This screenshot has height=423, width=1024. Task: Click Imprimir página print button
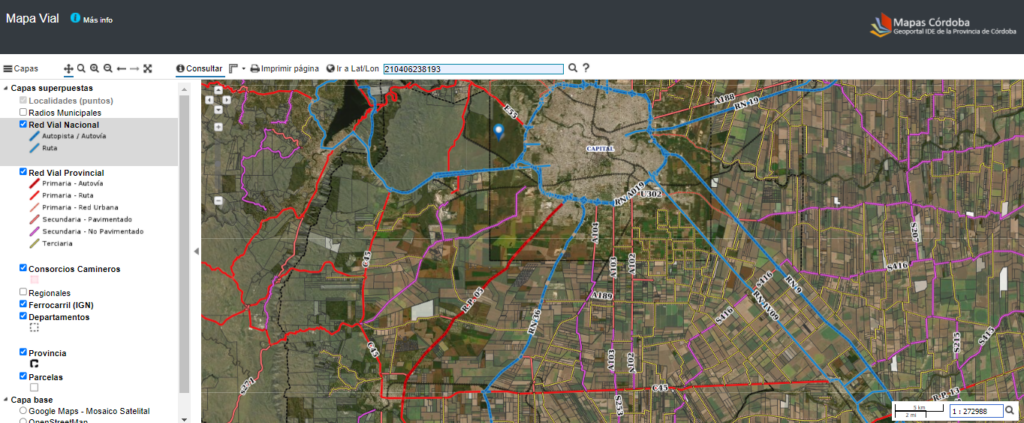click(285, 69)
